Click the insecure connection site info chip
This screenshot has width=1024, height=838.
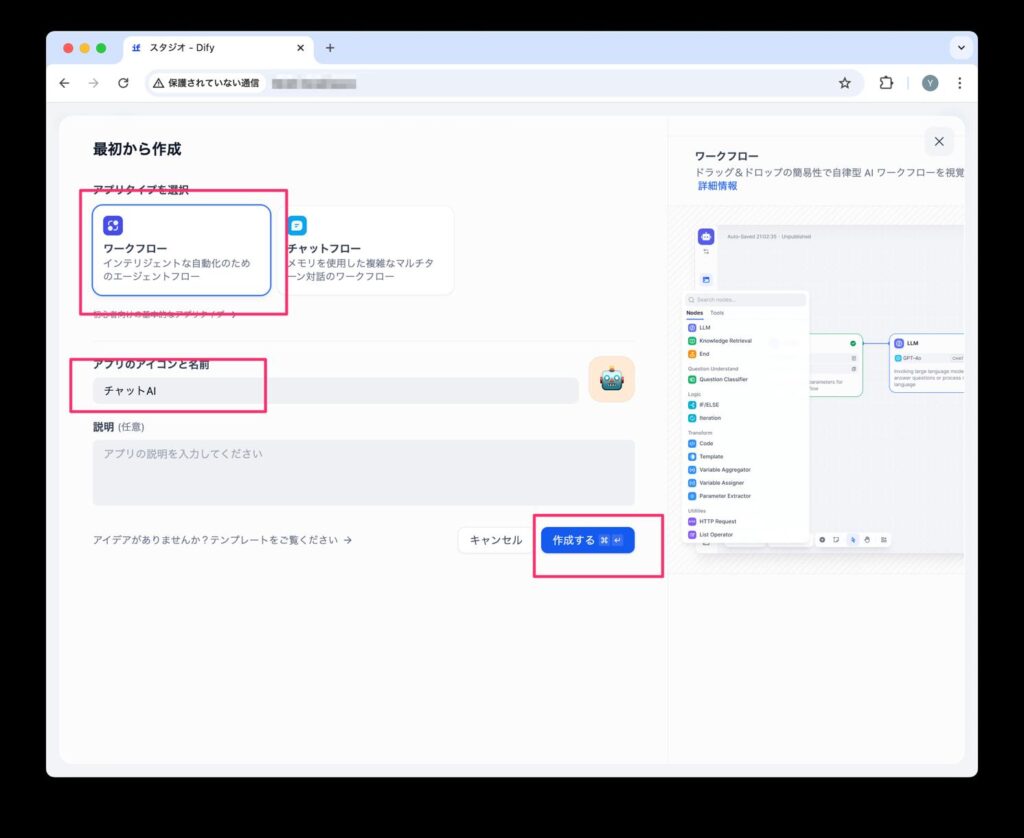click(x=205, y=83)
